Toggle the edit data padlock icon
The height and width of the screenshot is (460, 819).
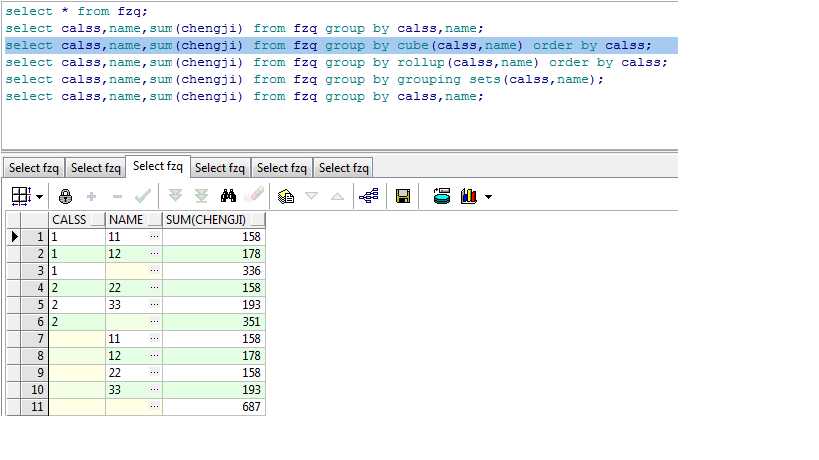coord(65,196)
